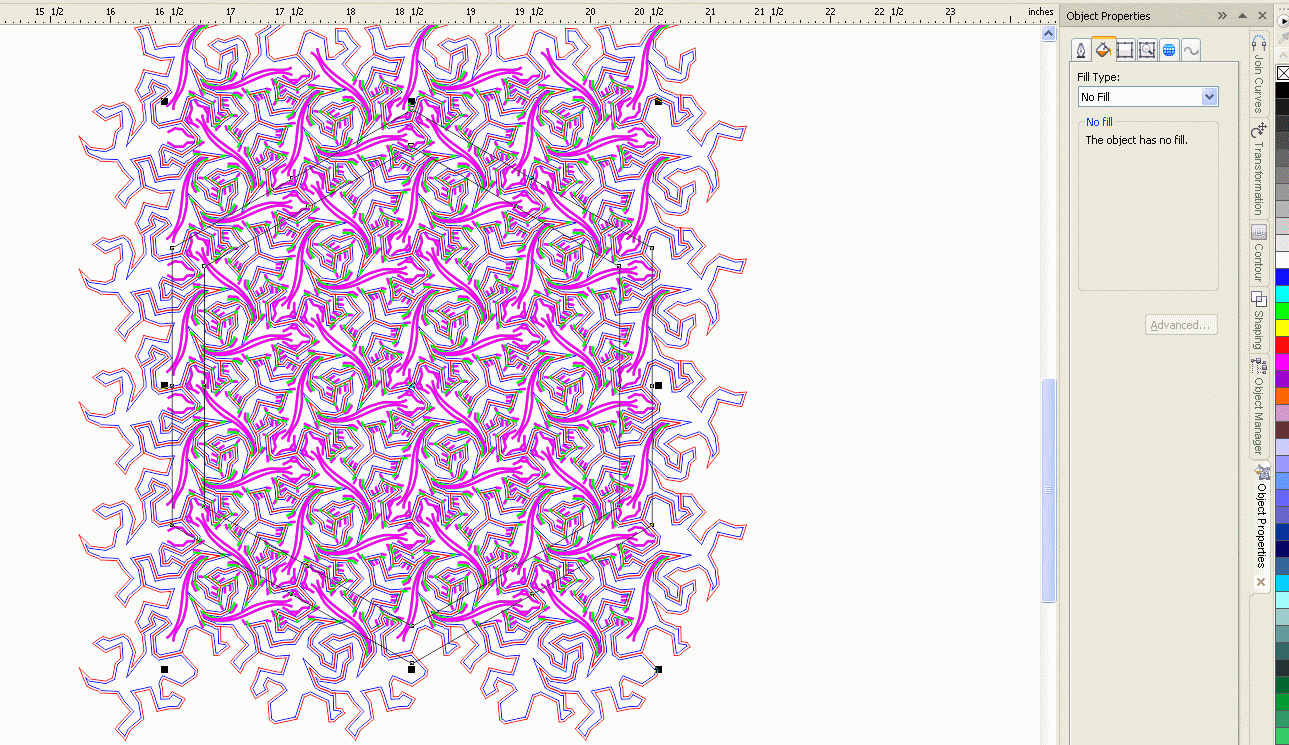Screen dimensions: 1289x745
Task: Open the Curve properties tab
Action: point(1191,50)
